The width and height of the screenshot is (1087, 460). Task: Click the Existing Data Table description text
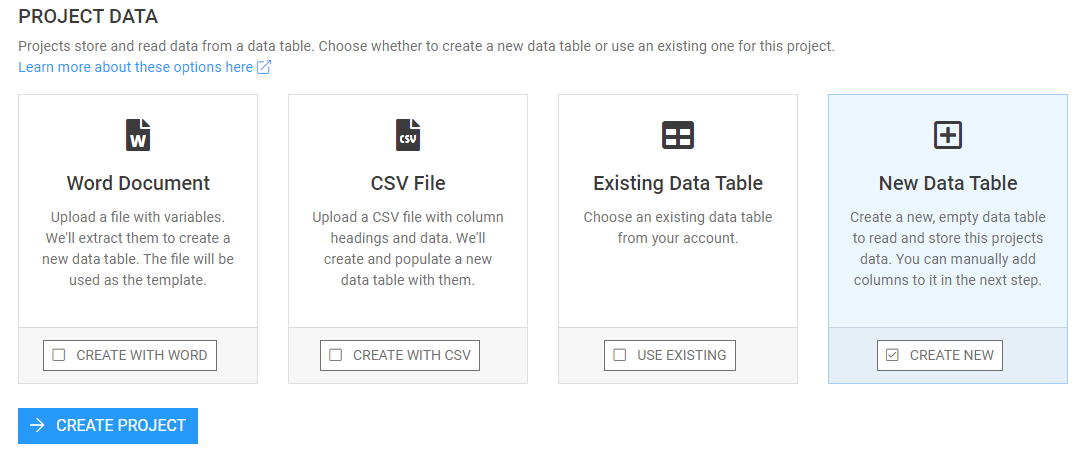(x=678, y=227)
